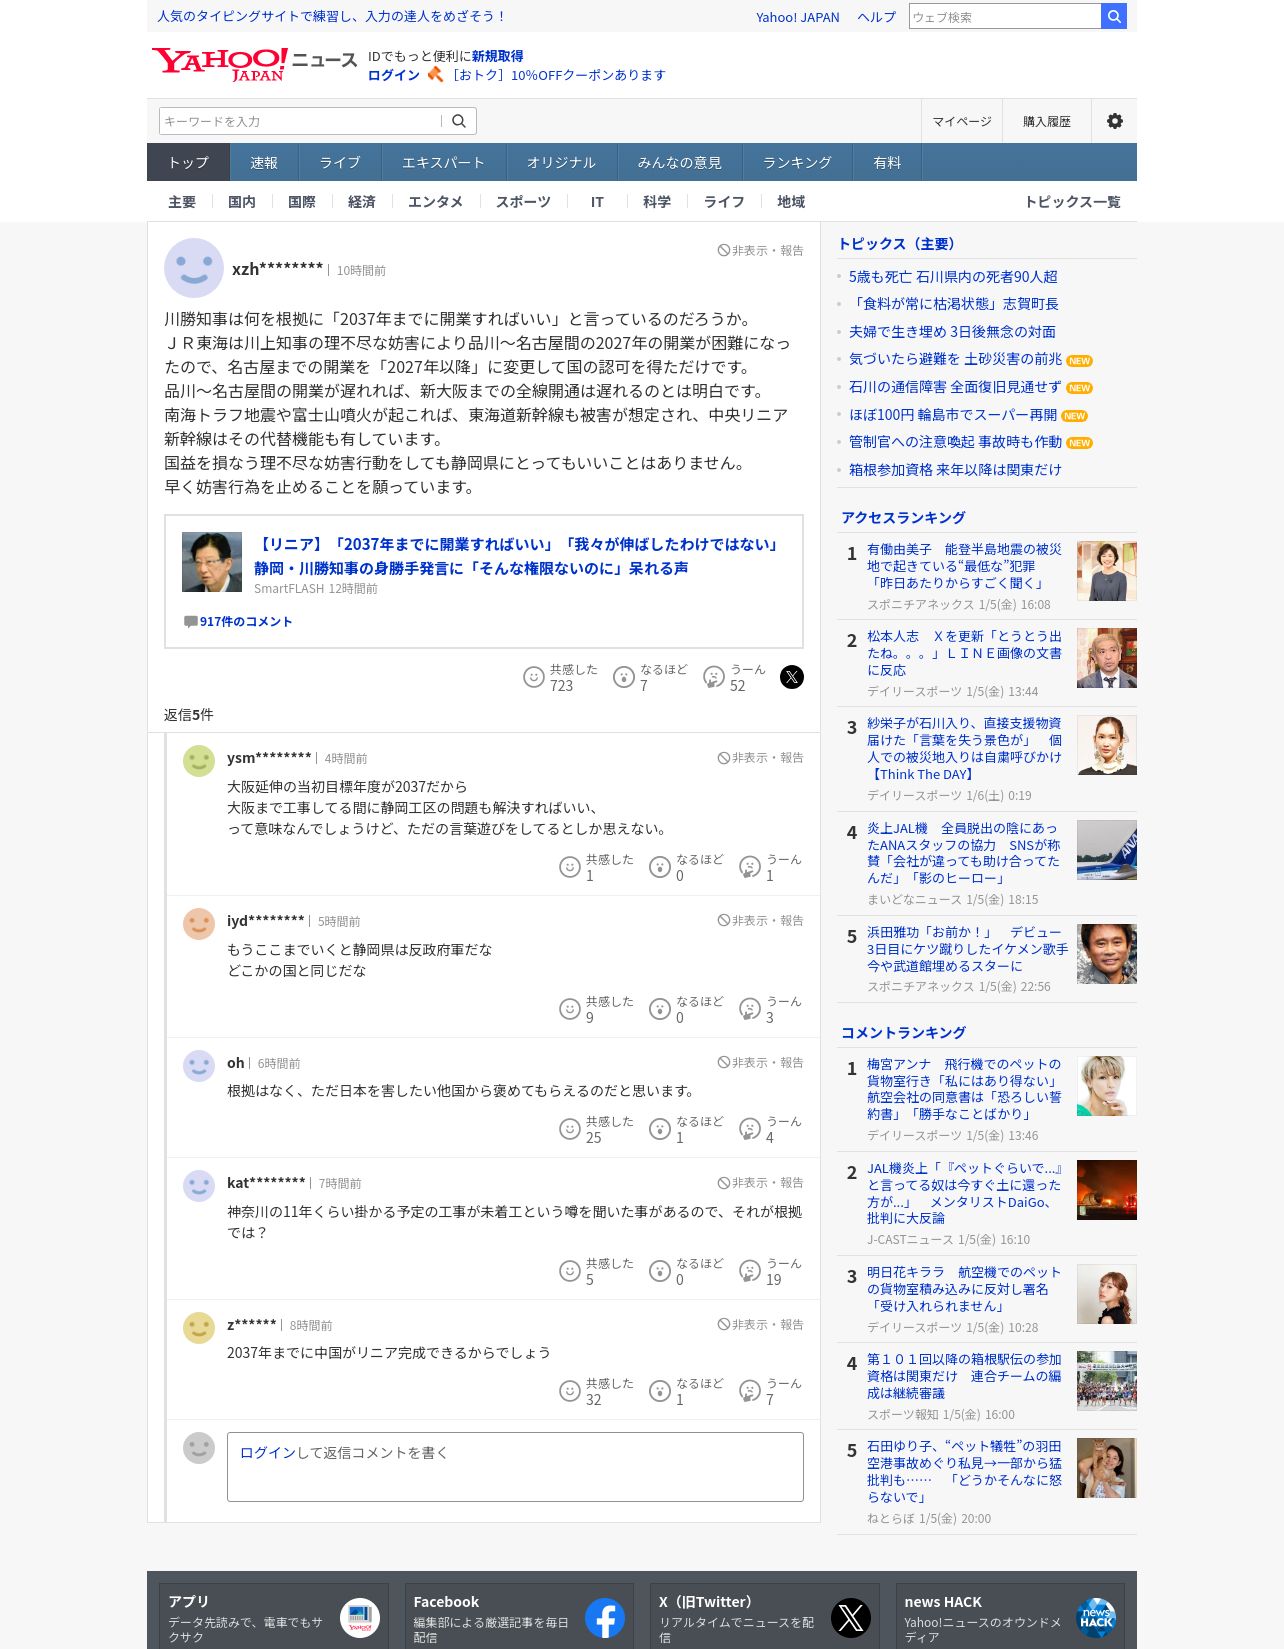Select the トップ tab
Image resolution: width=1284 pixels, height=1649 pixels.
point(188,162)
